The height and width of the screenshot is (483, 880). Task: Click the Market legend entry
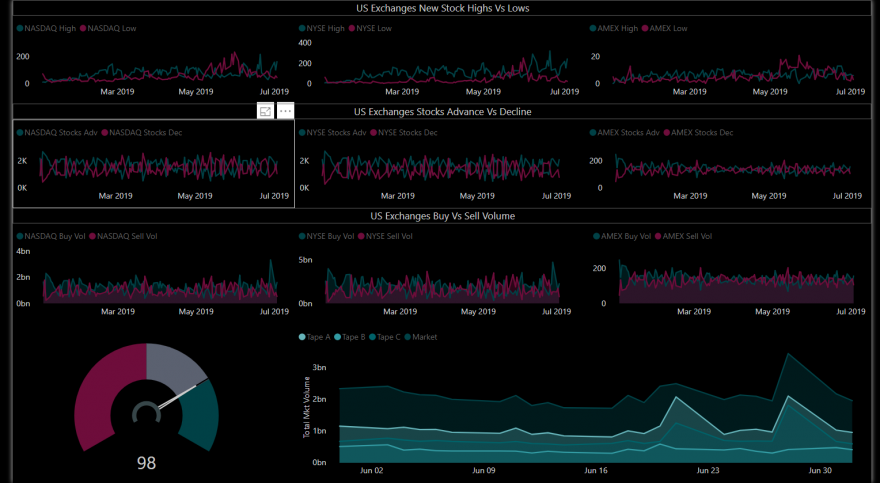(x=420, y=337)
